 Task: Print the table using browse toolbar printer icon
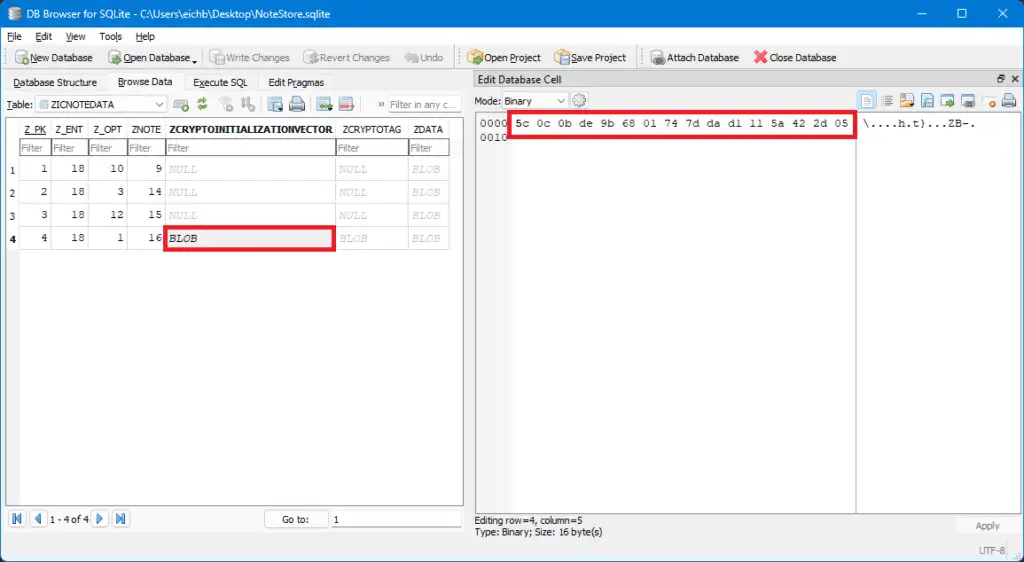297,104
